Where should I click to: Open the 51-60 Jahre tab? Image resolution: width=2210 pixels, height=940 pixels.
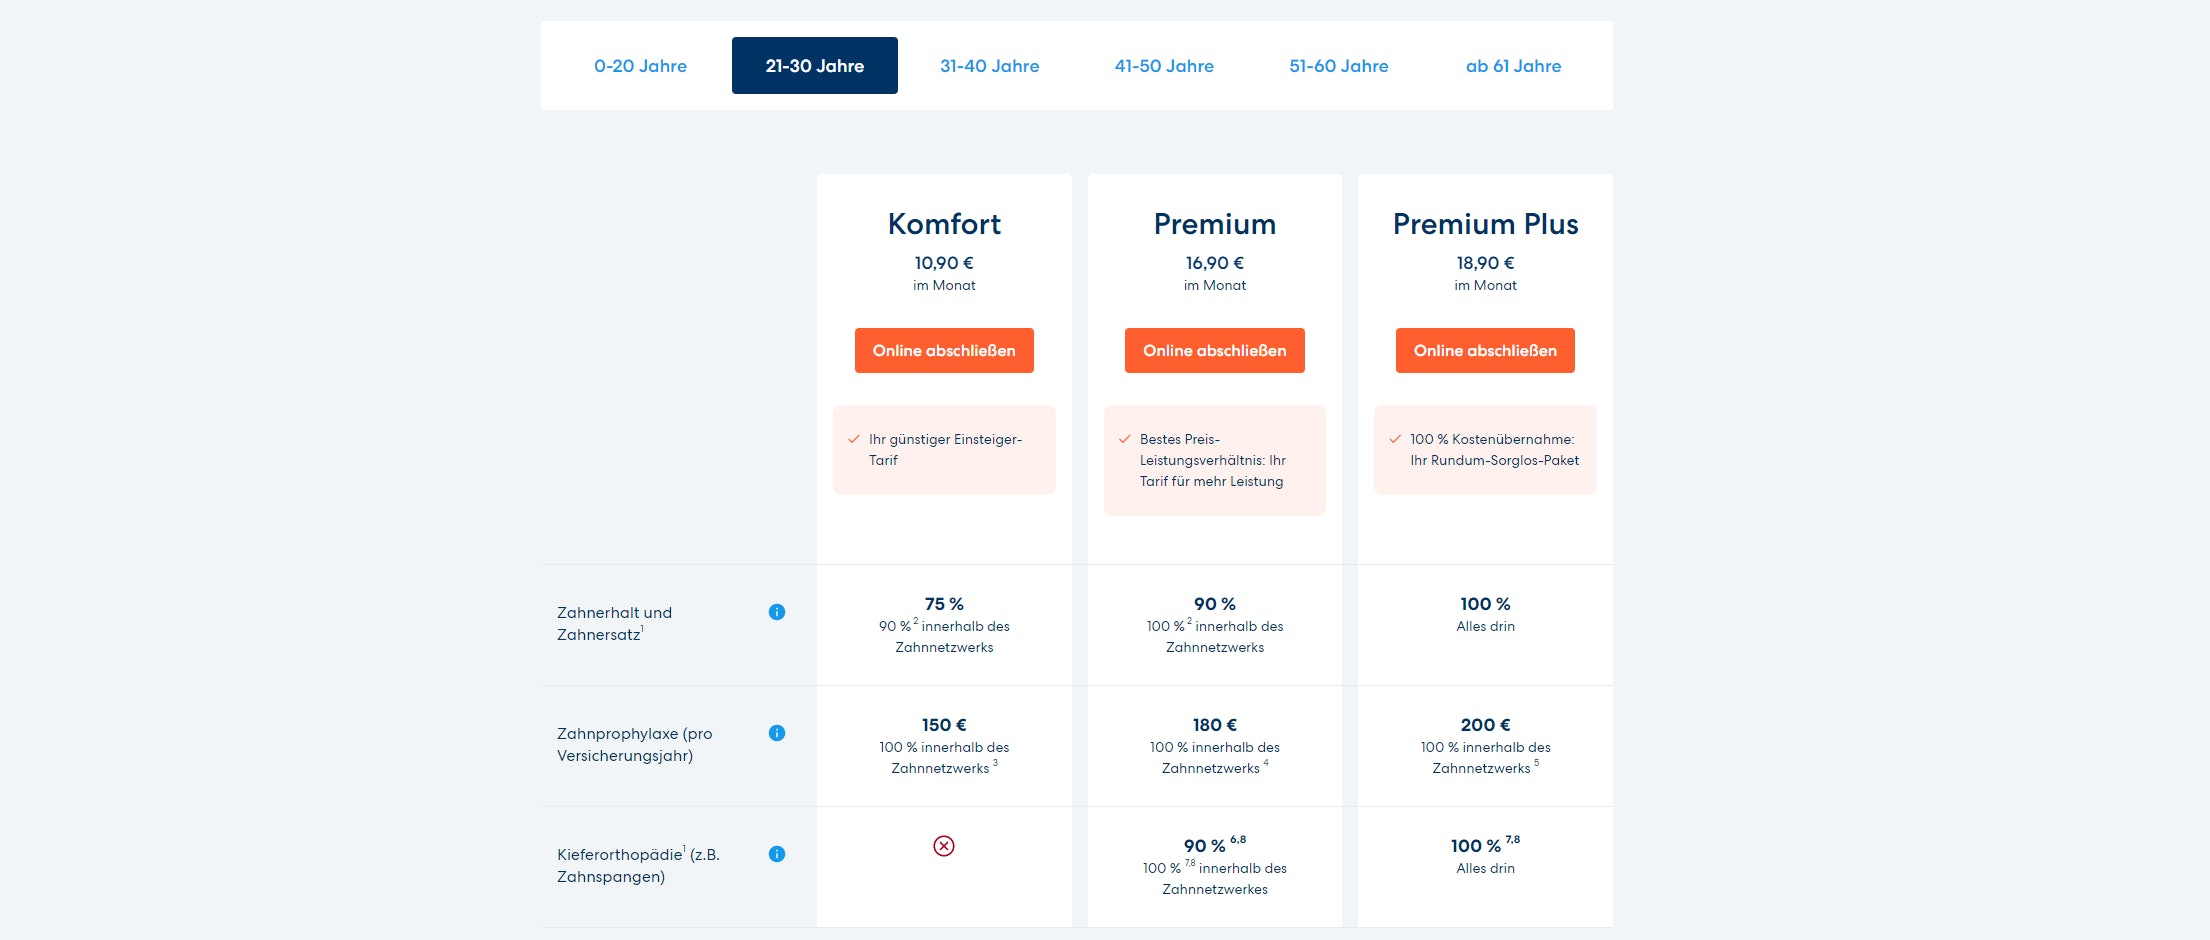[x=1339, y=66]
